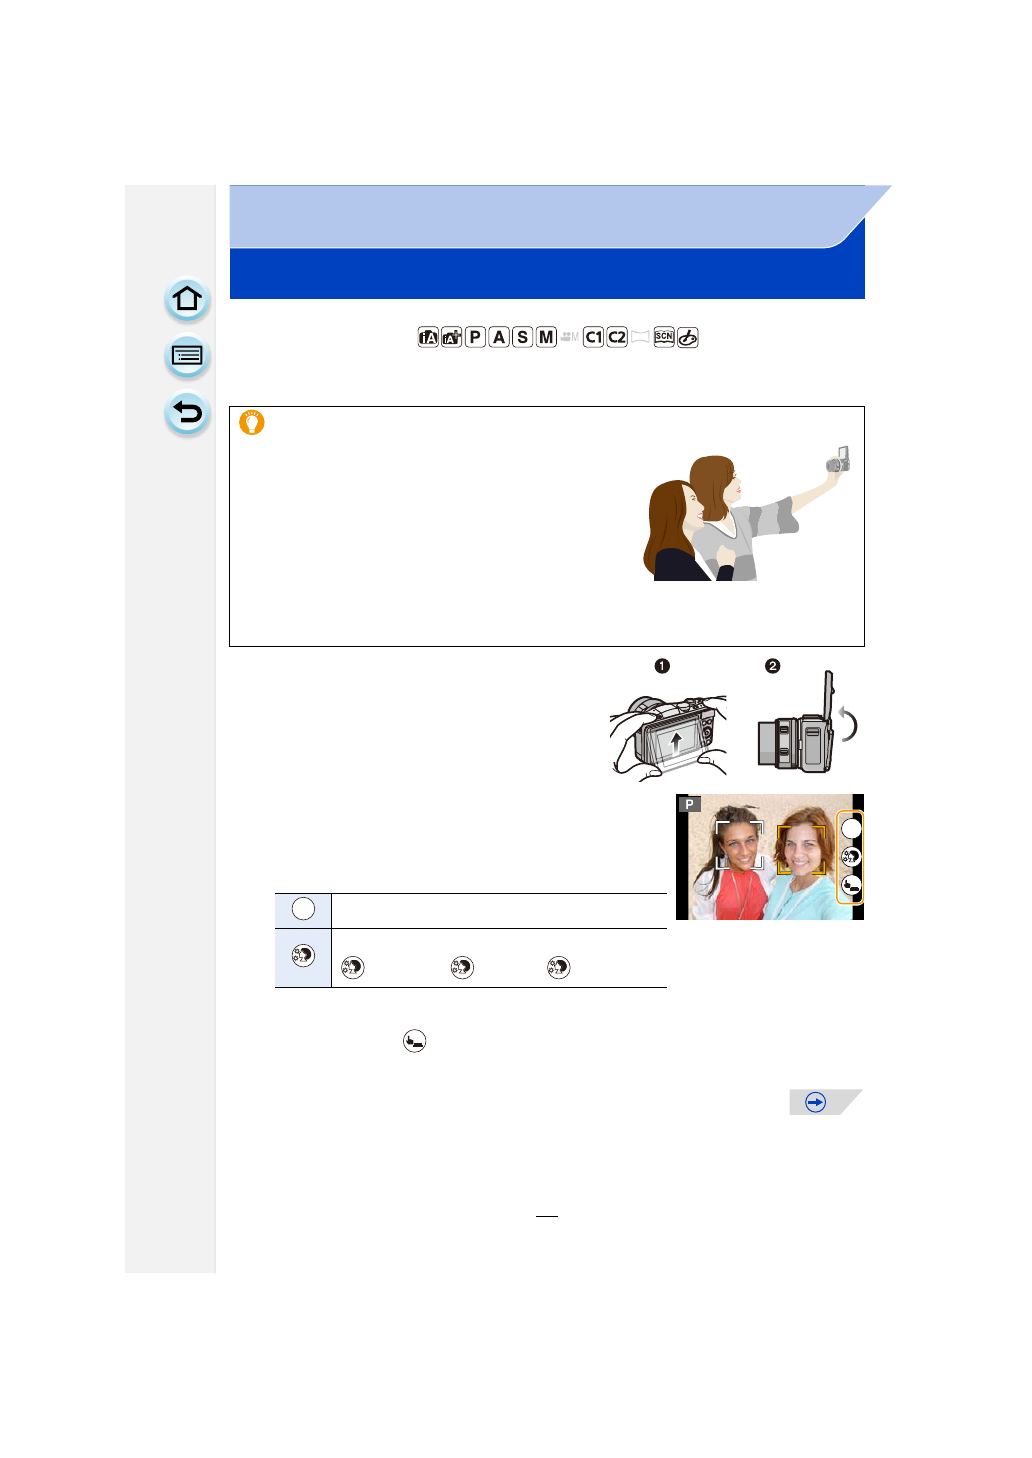Select the C1 custom mode icon
Screen dimensions: 1032x1458
point(593,338)
